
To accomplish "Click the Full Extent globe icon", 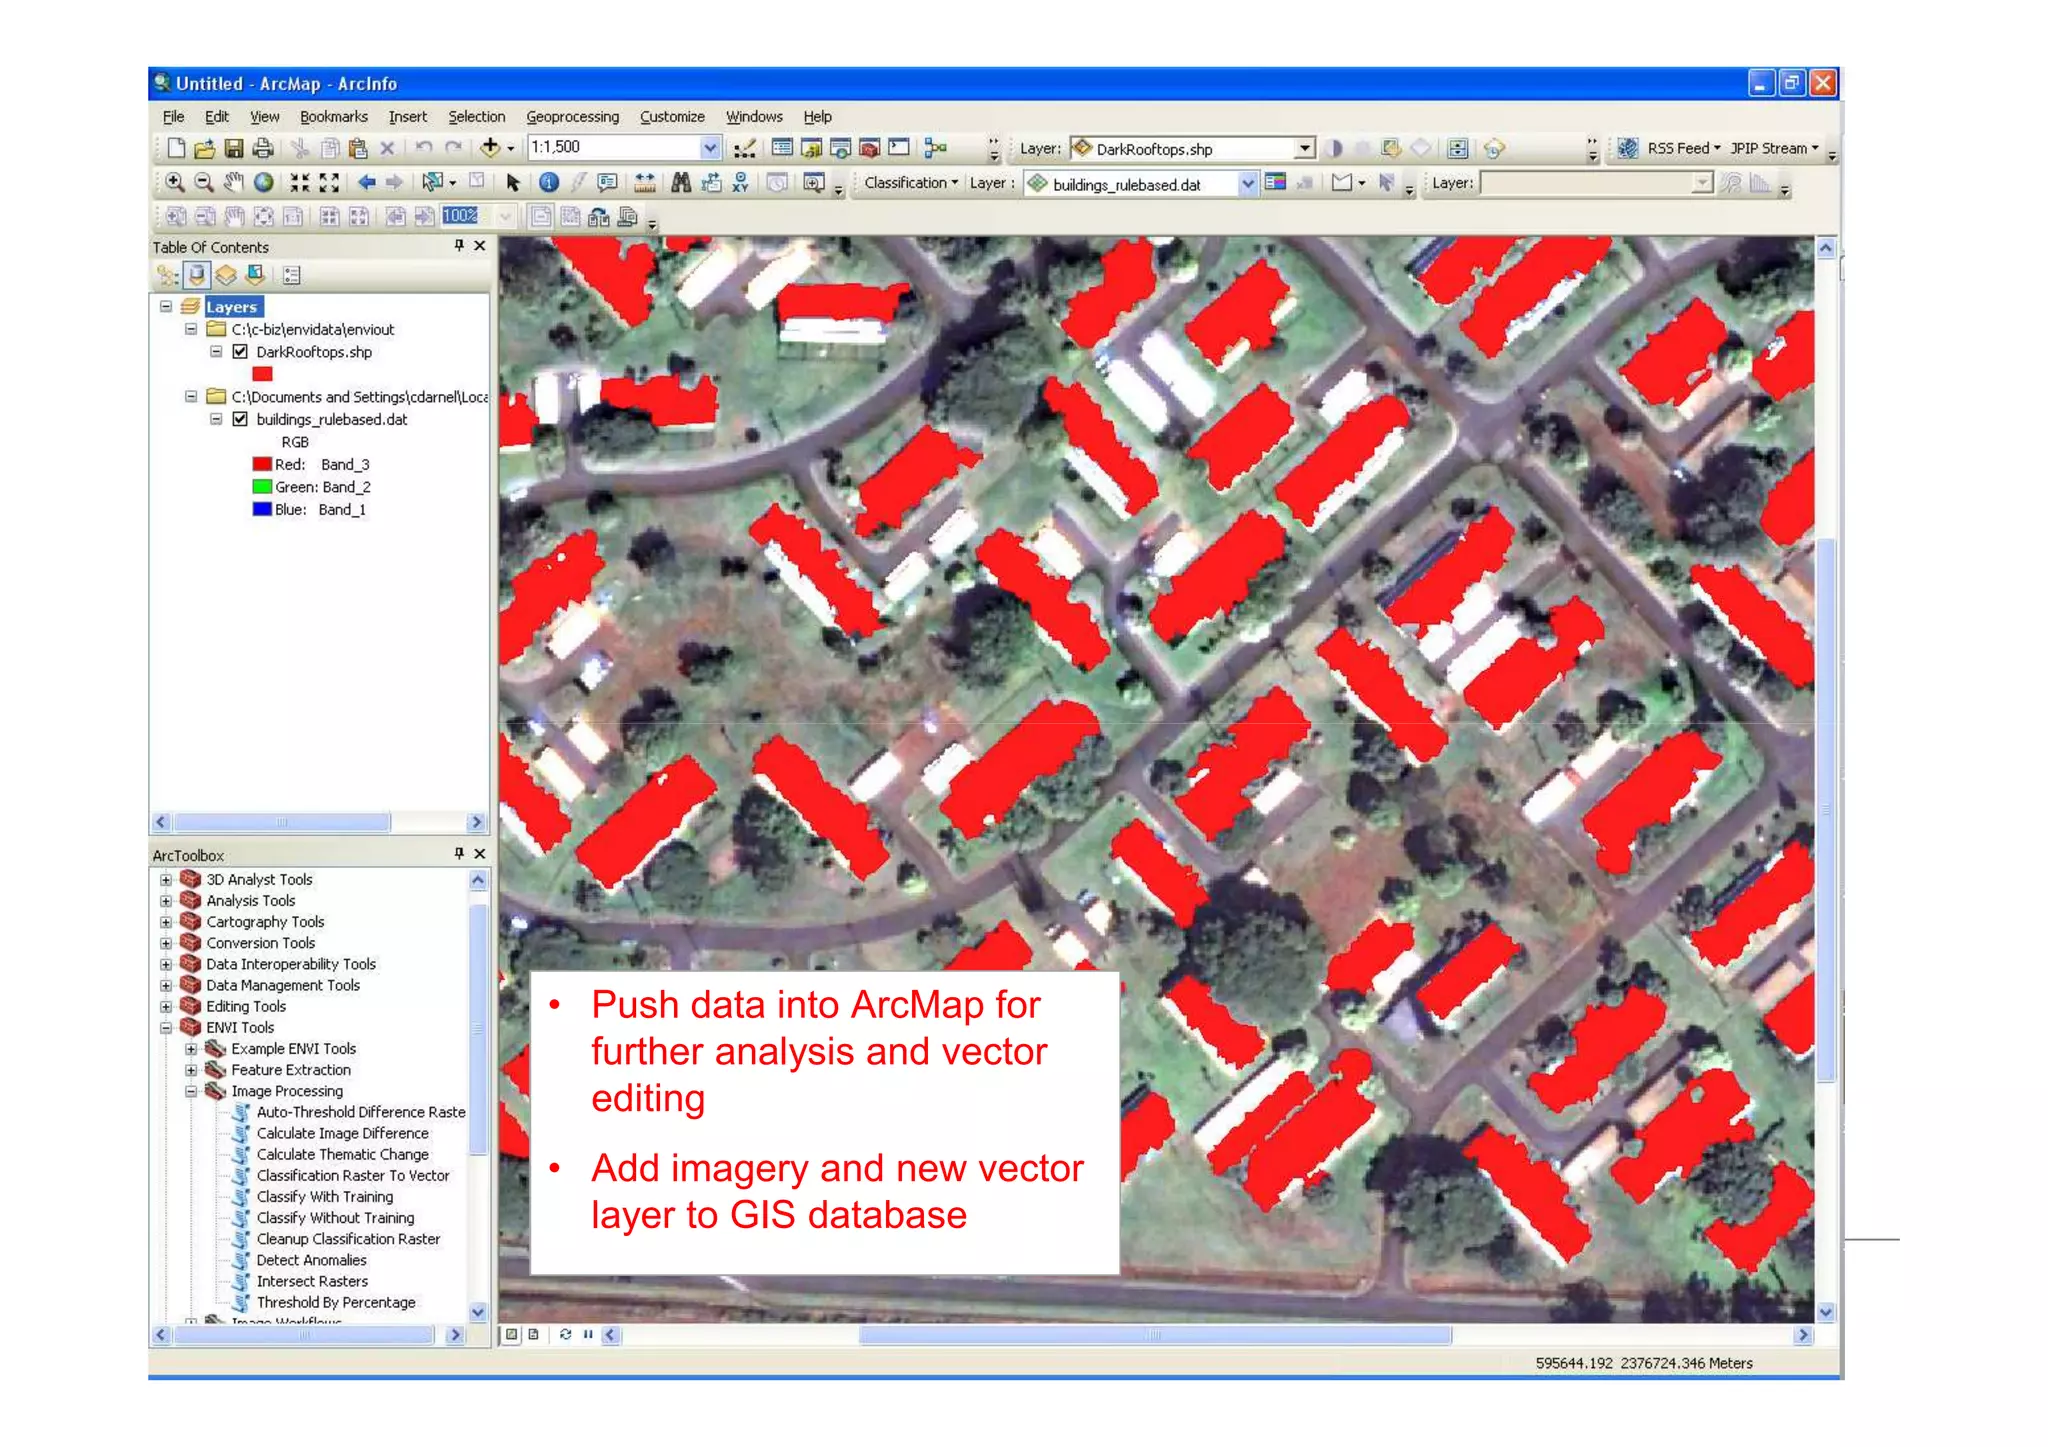I will pos(264,182).
